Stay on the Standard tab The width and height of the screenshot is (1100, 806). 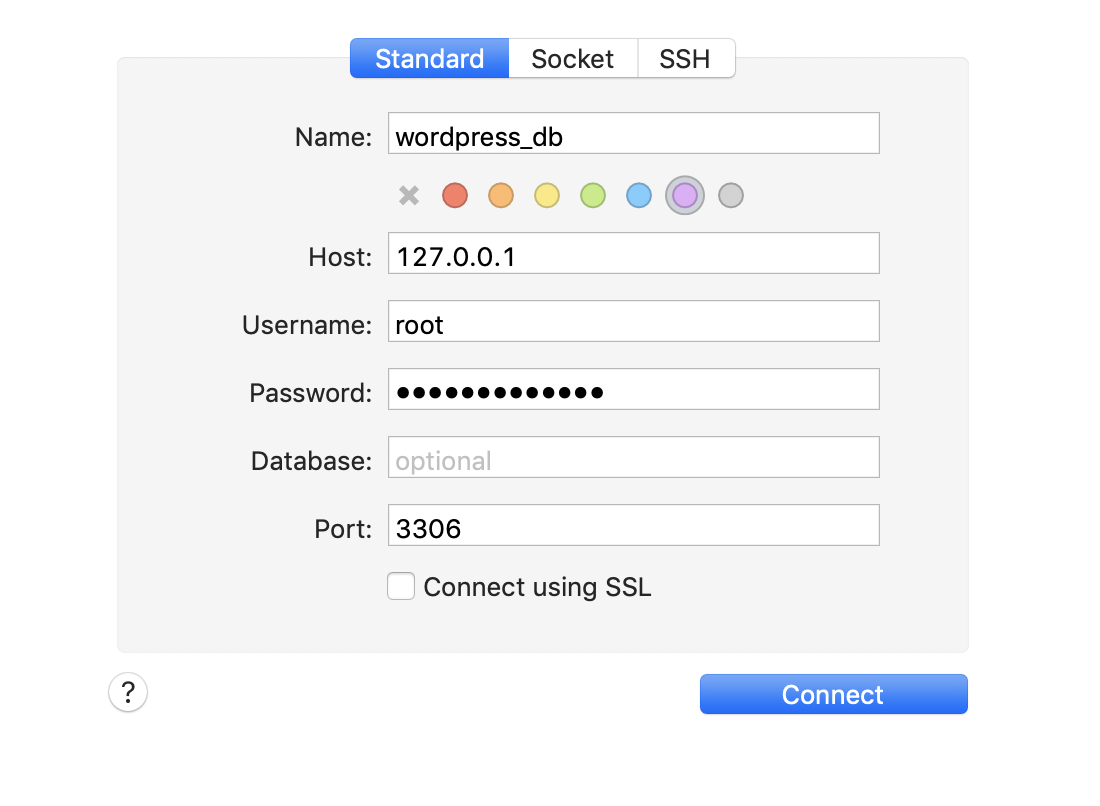click(x=429, y=58)
